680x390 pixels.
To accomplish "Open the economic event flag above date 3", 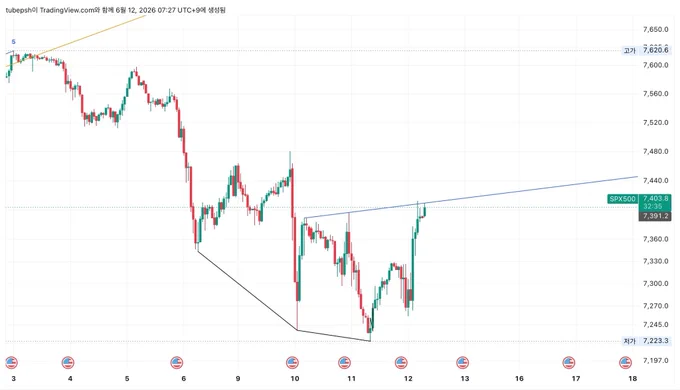I will click(11, 362).
